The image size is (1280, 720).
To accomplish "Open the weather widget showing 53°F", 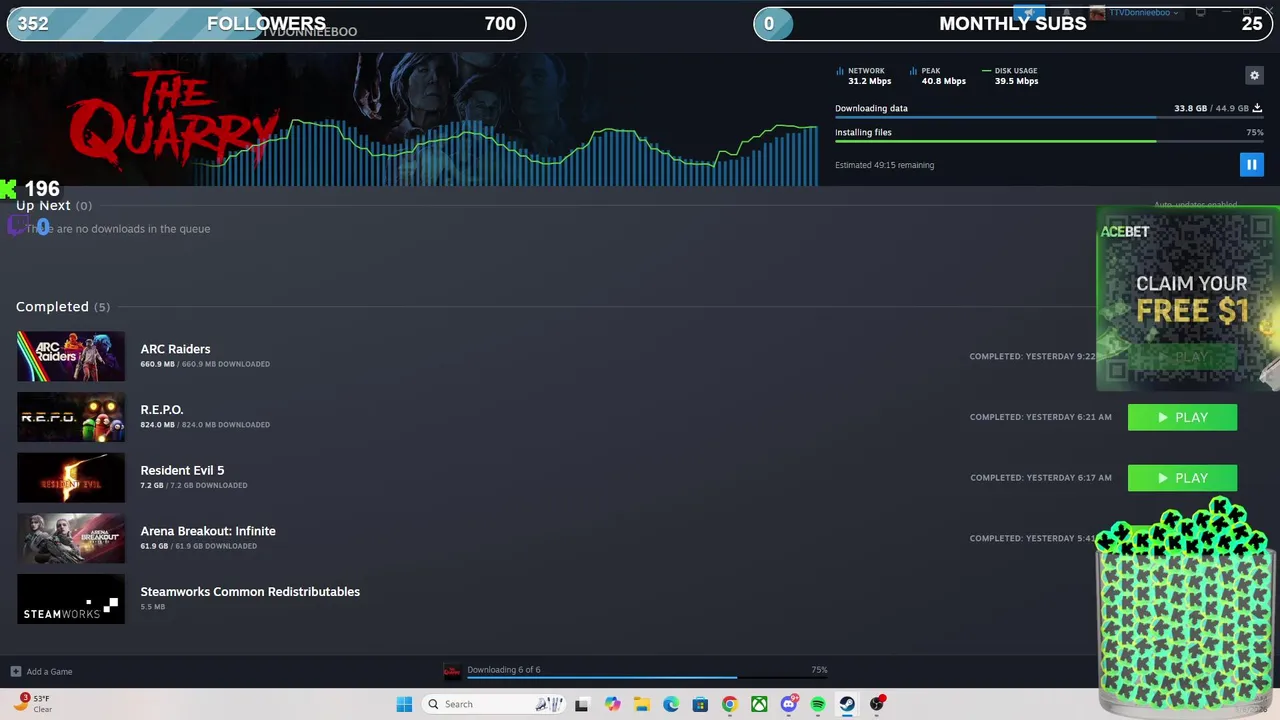I will [x=33, y=703].
